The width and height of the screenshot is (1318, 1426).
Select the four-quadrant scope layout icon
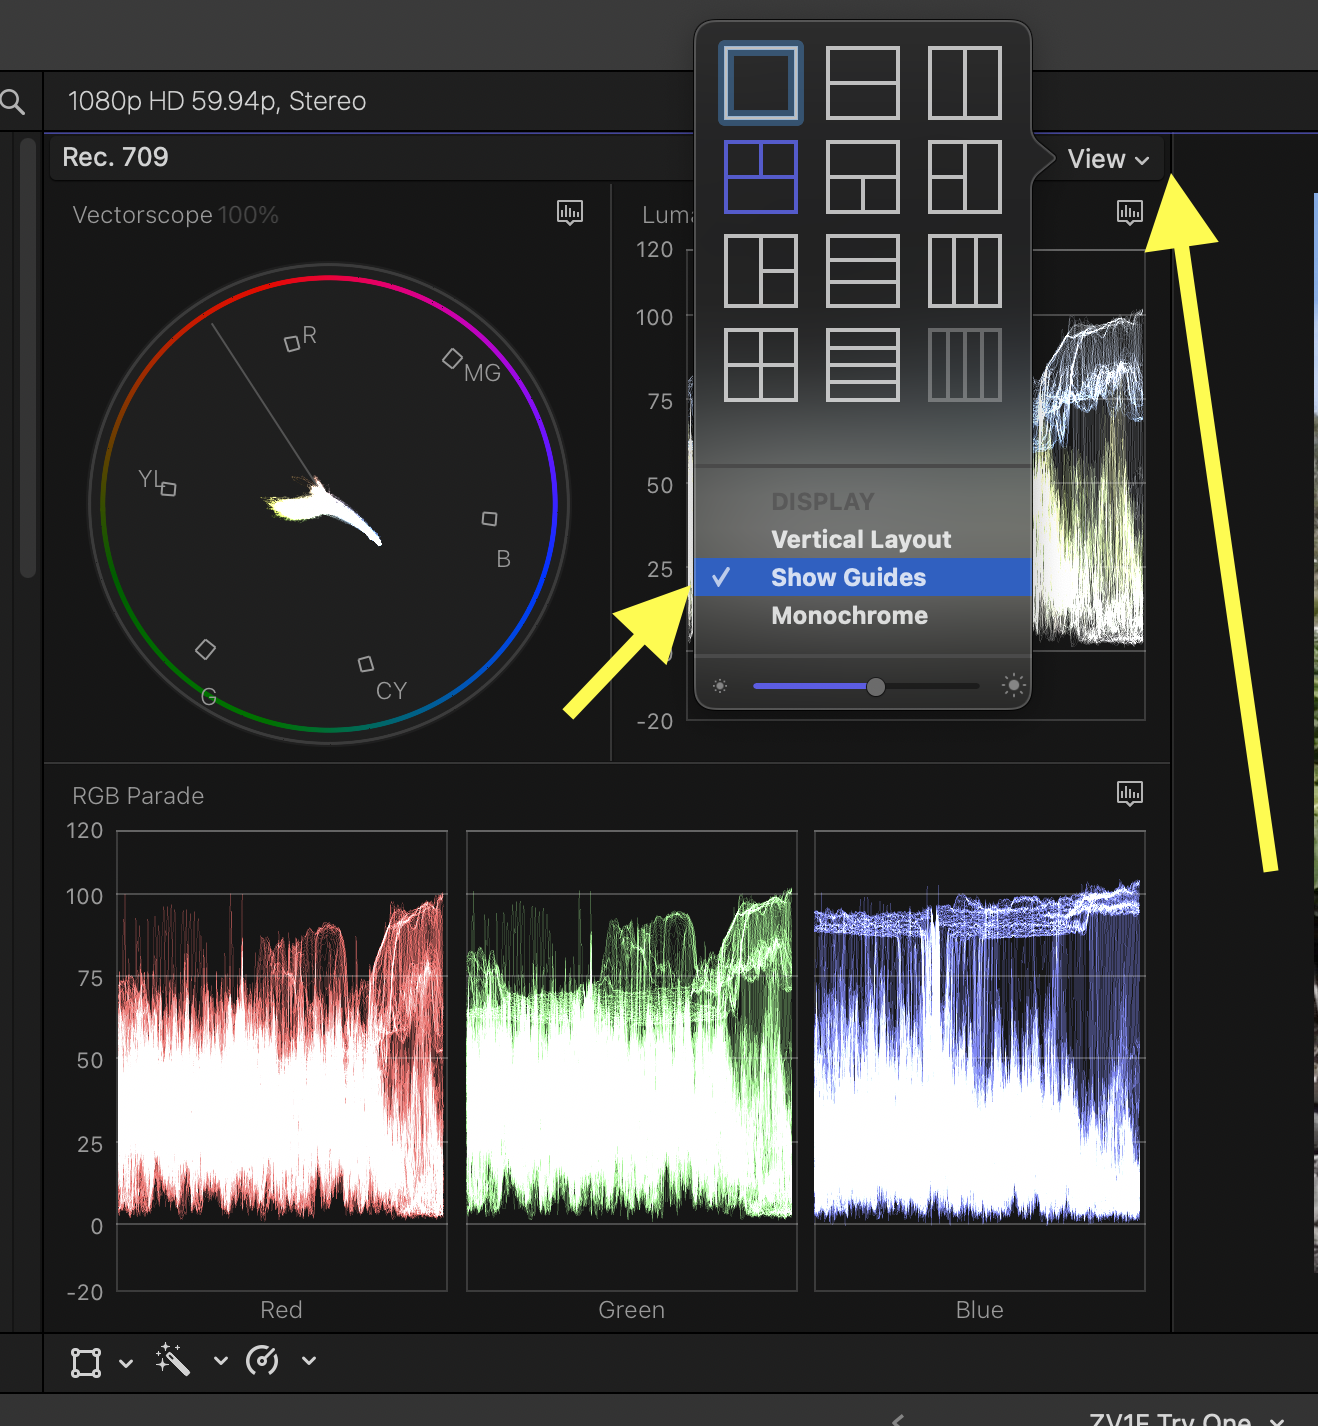pos(760,366)
